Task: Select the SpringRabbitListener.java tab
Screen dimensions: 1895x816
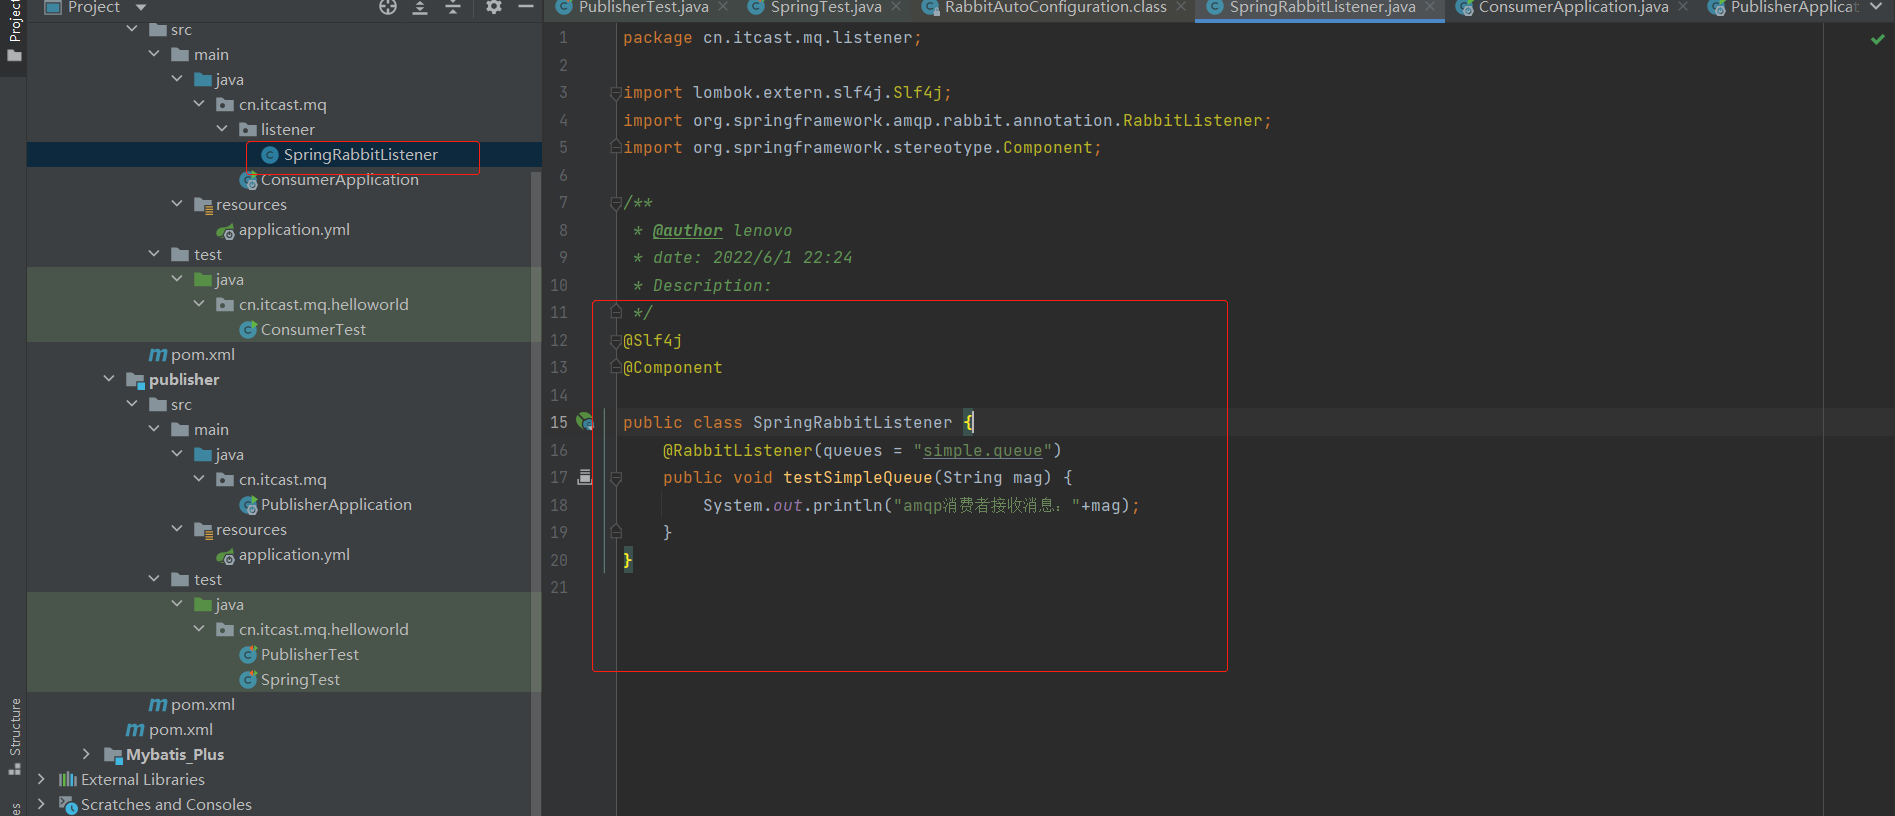Action: point(1322,8)
